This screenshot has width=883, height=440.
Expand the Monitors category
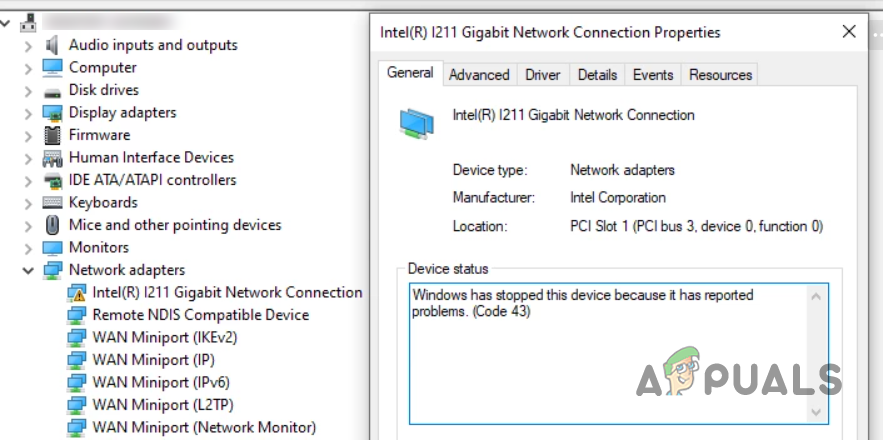click(x=28, y=248)
